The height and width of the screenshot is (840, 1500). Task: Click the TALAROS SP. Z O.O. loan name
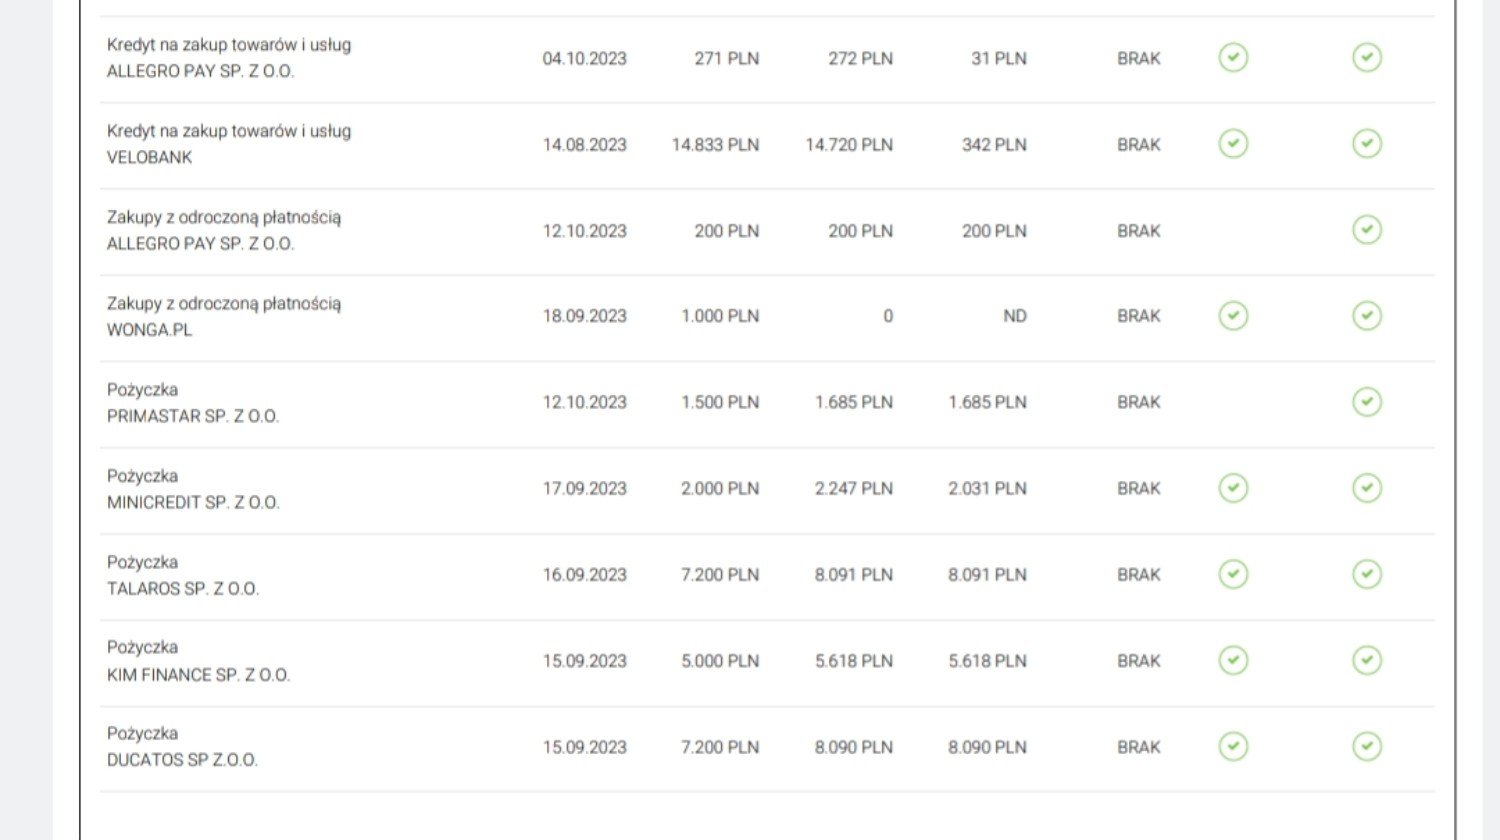182,588
